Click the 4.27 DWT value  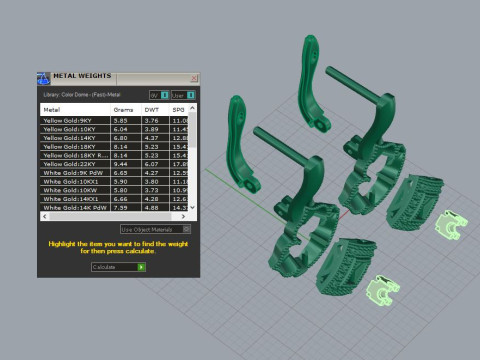[151, 173]
